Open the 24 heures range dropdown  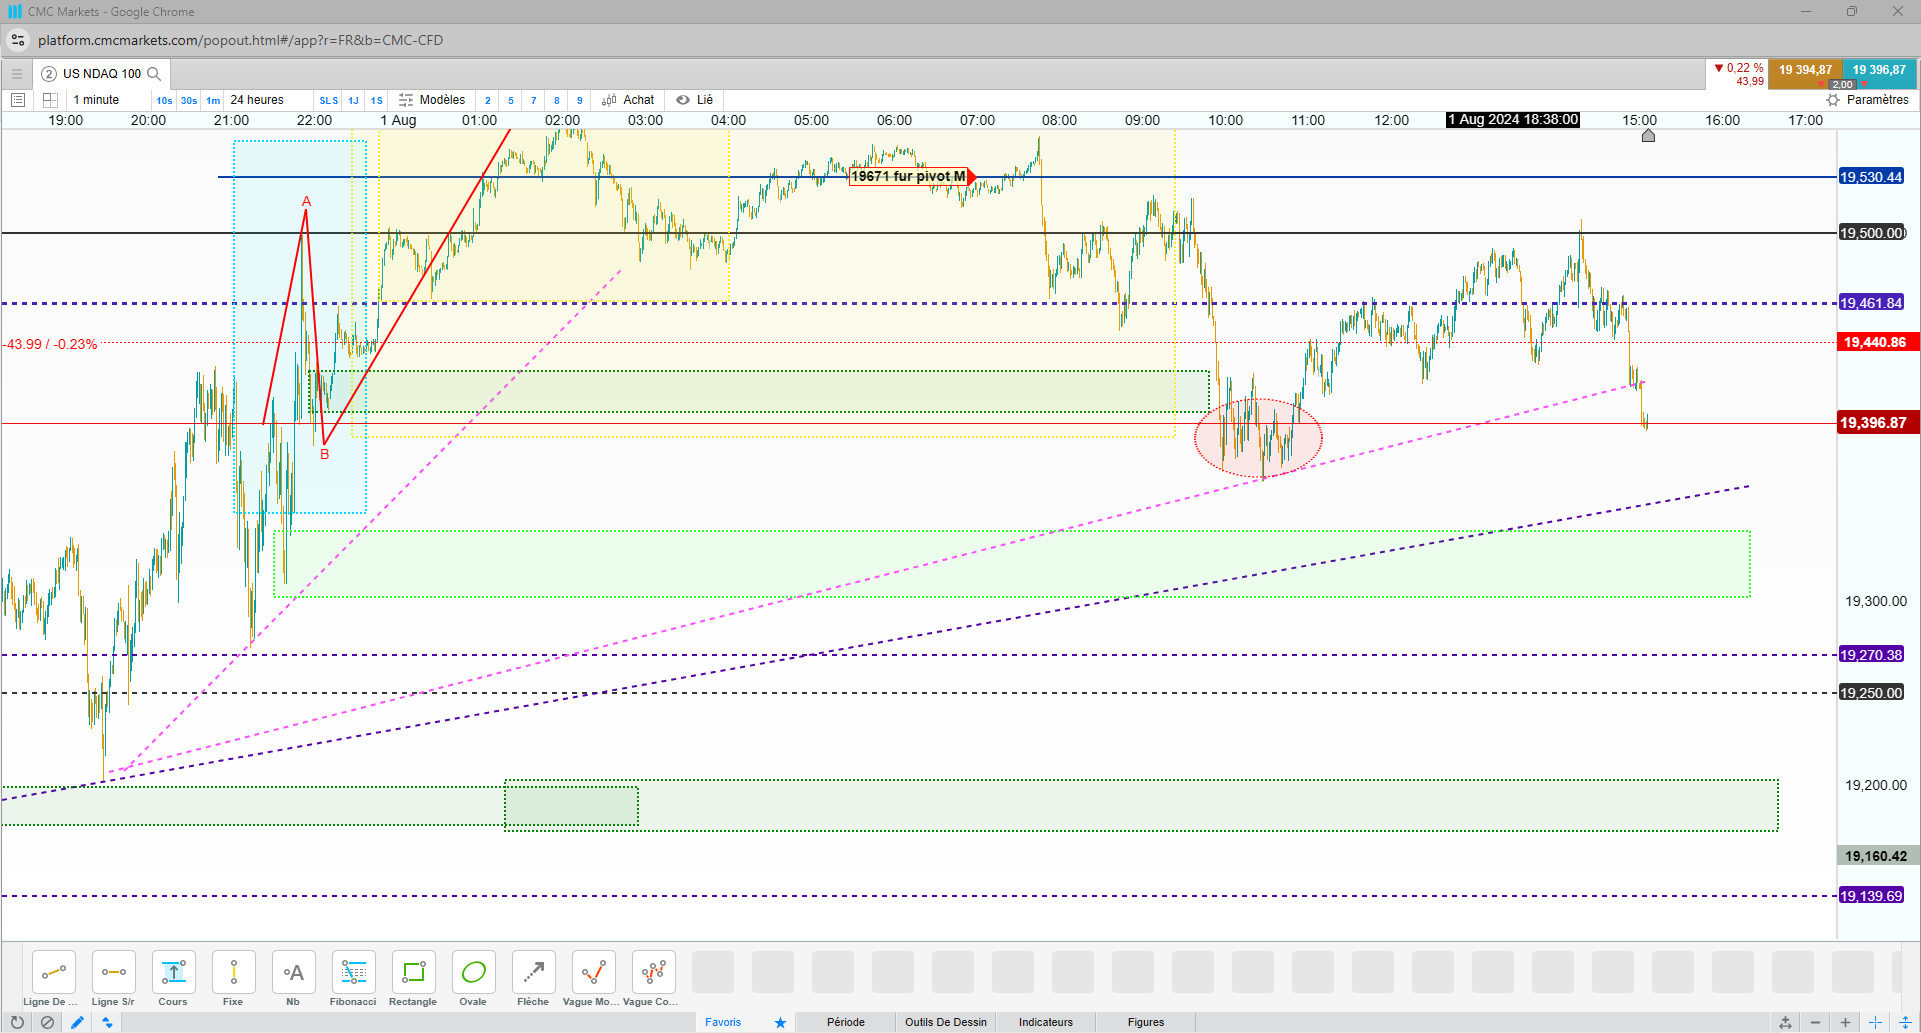click(257, 100)
